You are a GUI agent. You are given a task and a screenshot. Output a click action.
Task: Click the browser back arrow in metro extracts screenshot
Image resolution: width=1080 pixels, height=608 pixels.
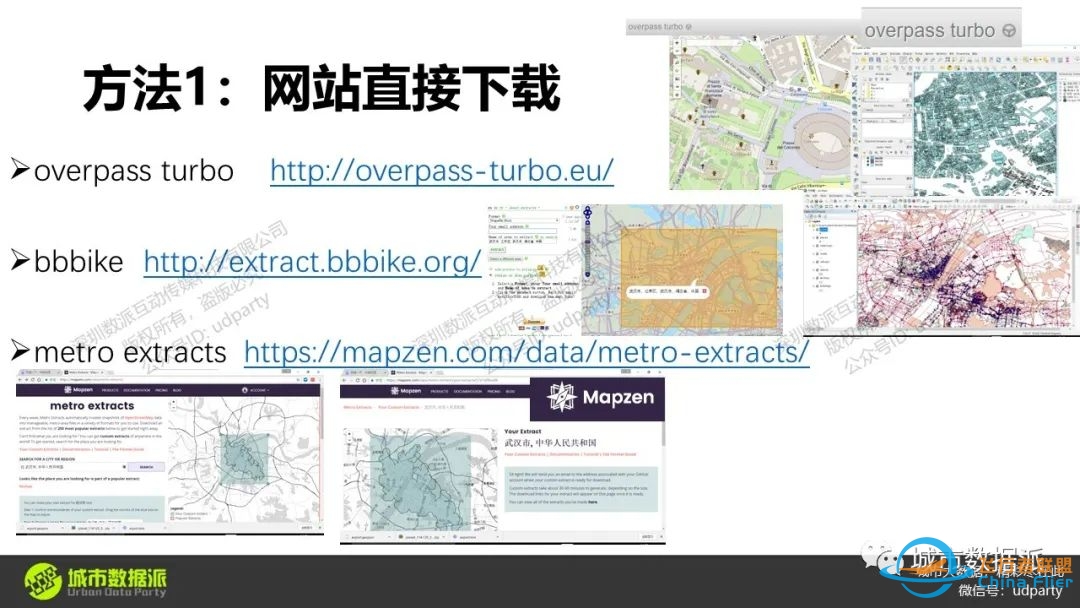20,379
